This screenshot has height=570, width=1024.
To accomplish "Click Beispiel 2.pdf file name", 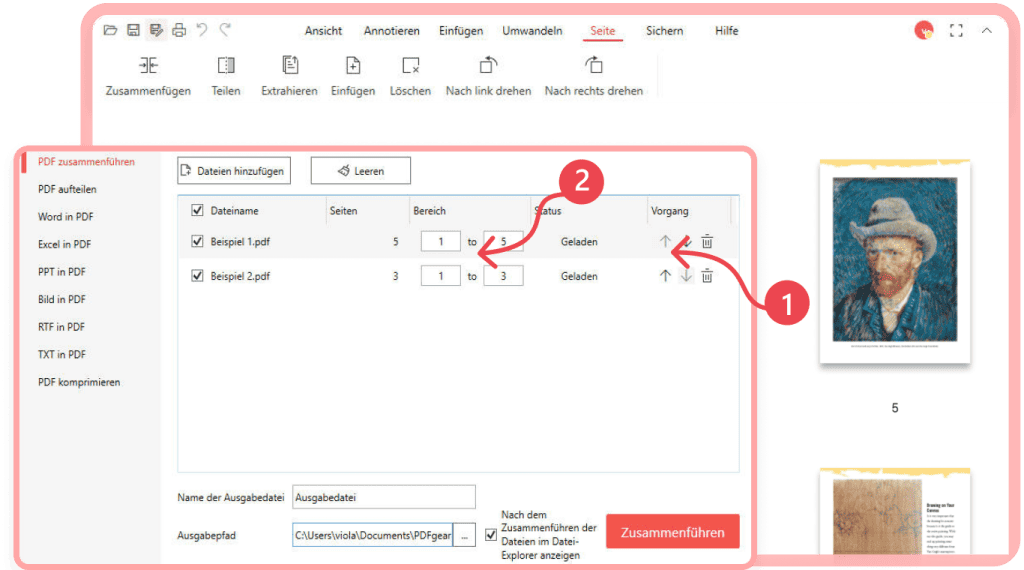I will 240,276.
